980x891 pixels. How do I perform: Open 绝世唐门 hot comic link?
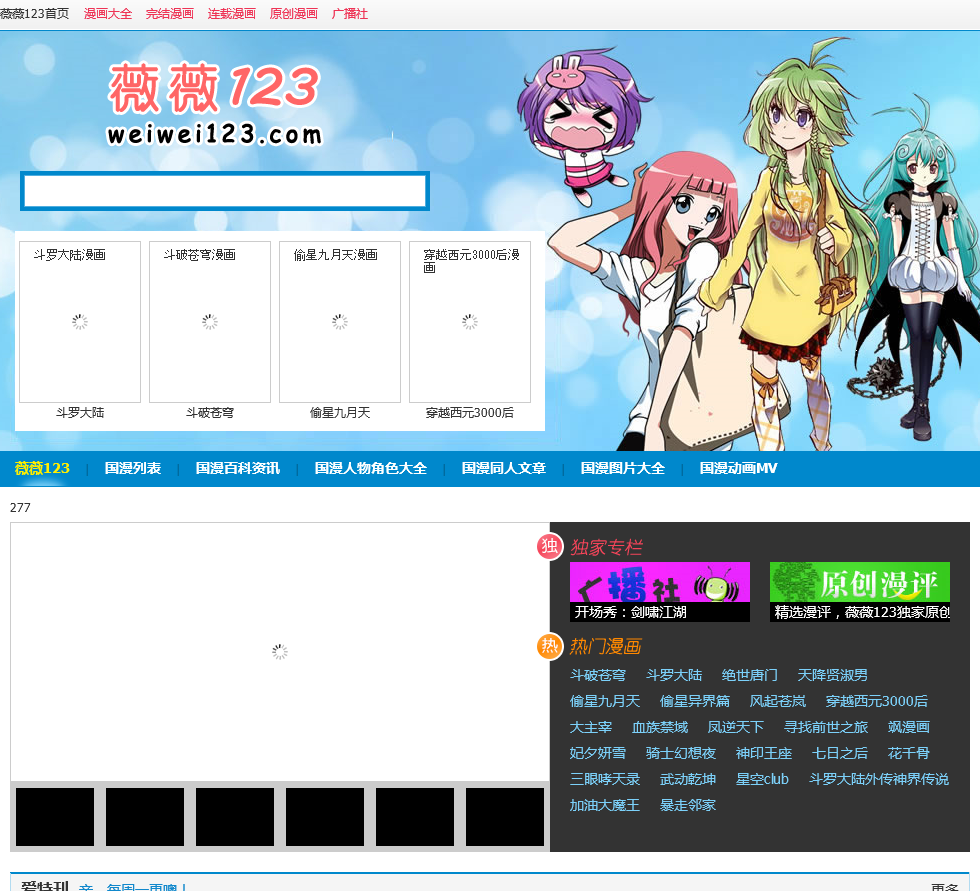point(749,675)
